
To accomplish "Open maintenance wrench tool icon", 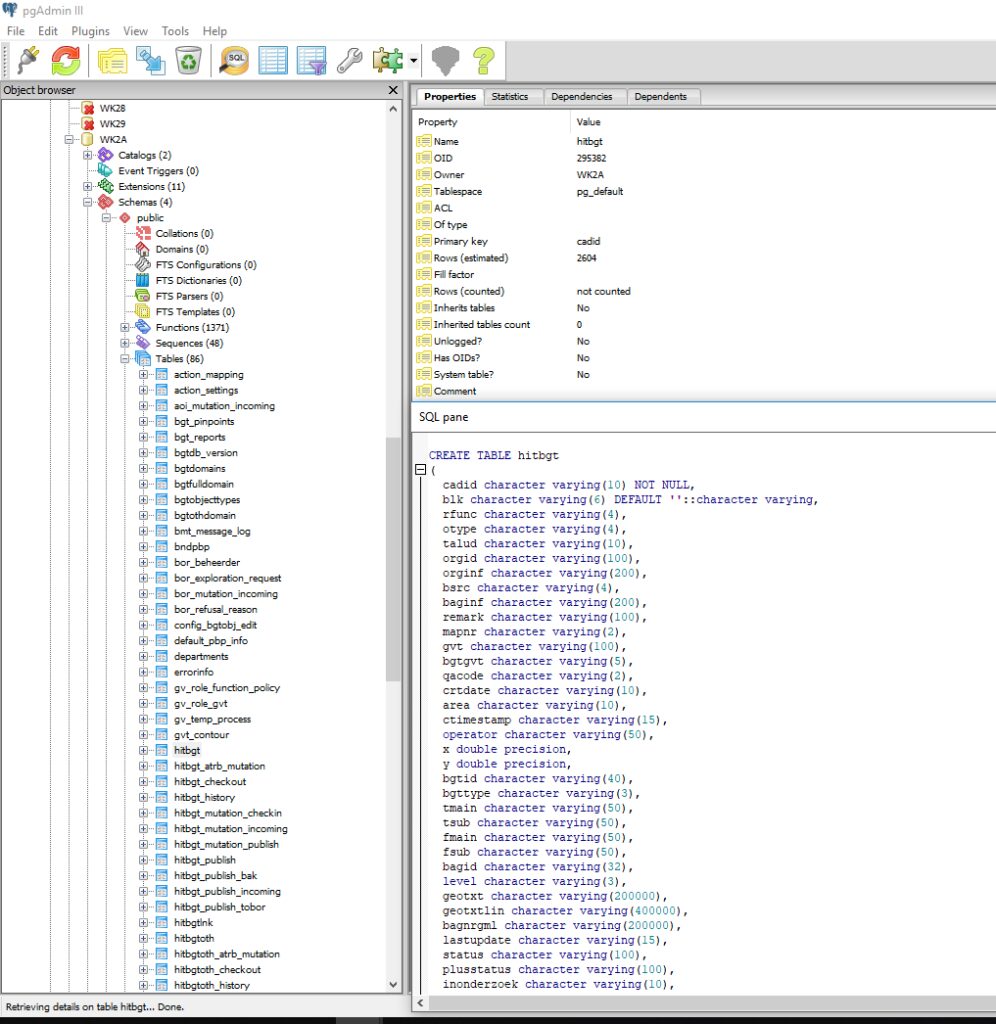I will point(350,61).
